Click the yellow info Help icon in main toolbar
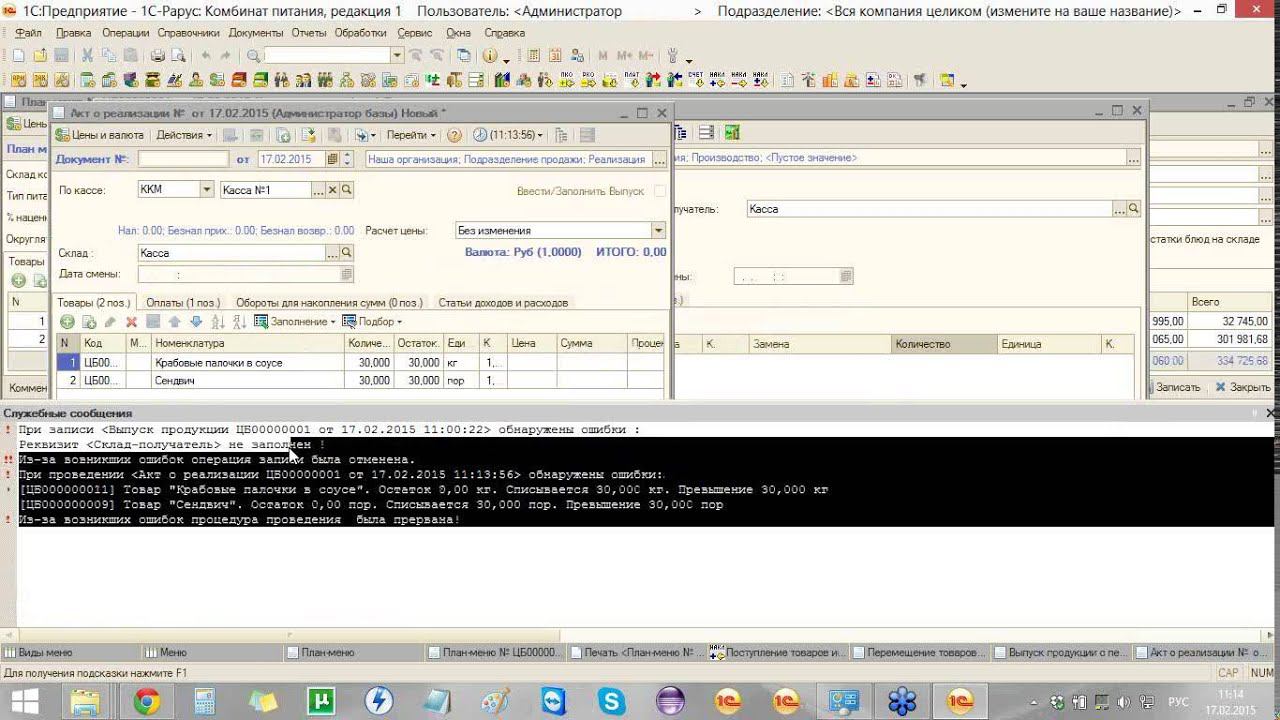 (x=492, y=56)
